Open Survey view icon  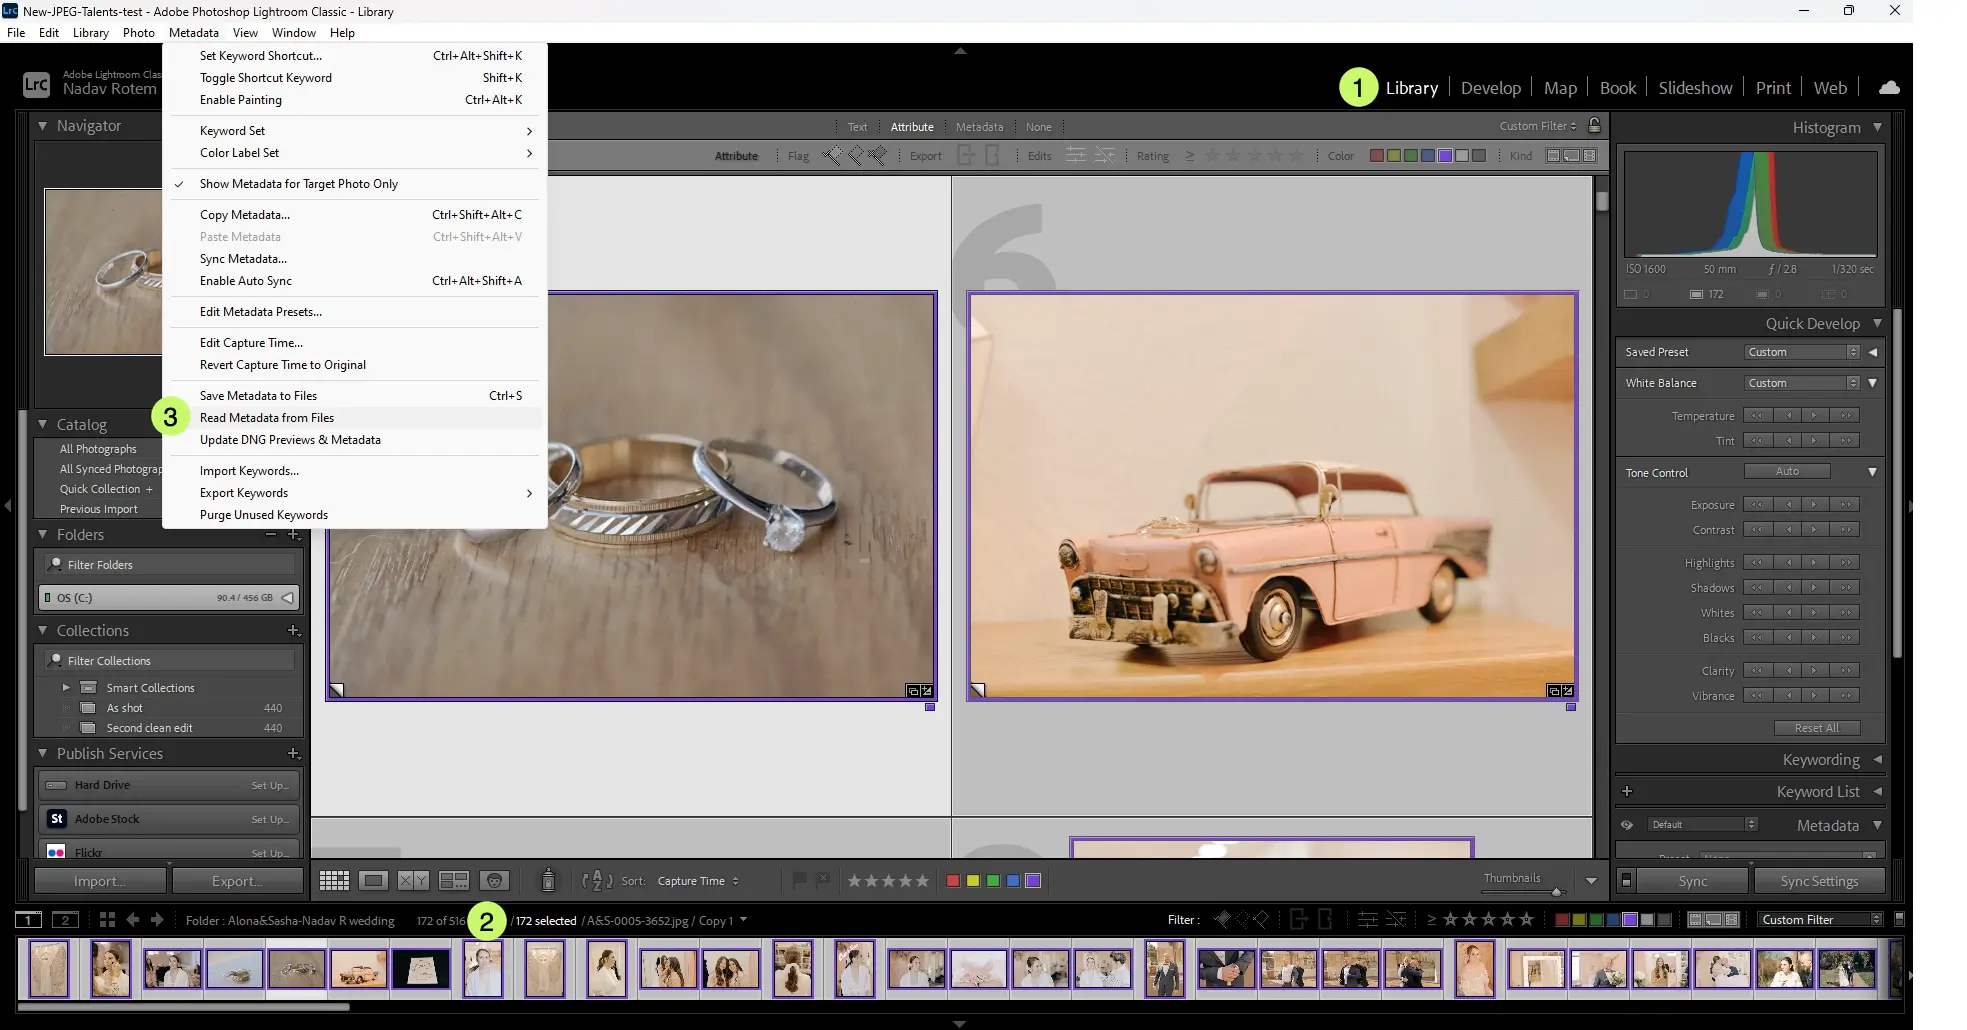coord(454,880)
